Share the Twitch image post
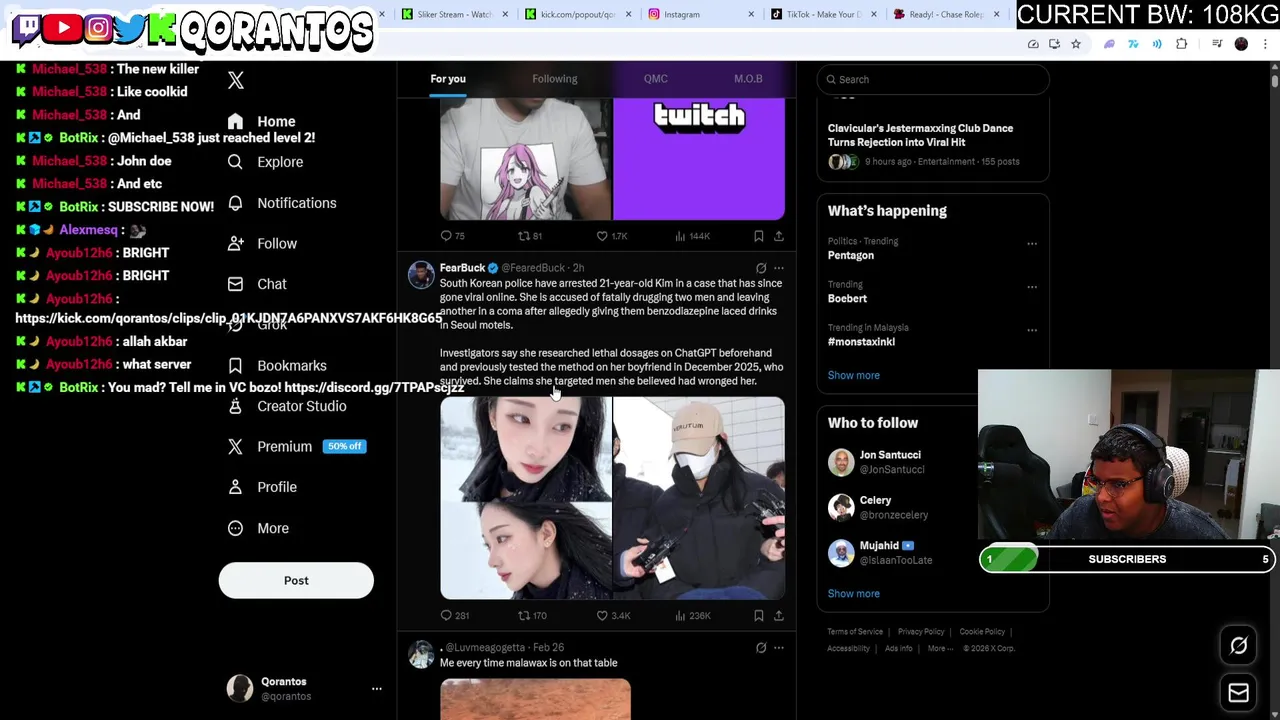The image size is (1280, 720). click(779, 236)
